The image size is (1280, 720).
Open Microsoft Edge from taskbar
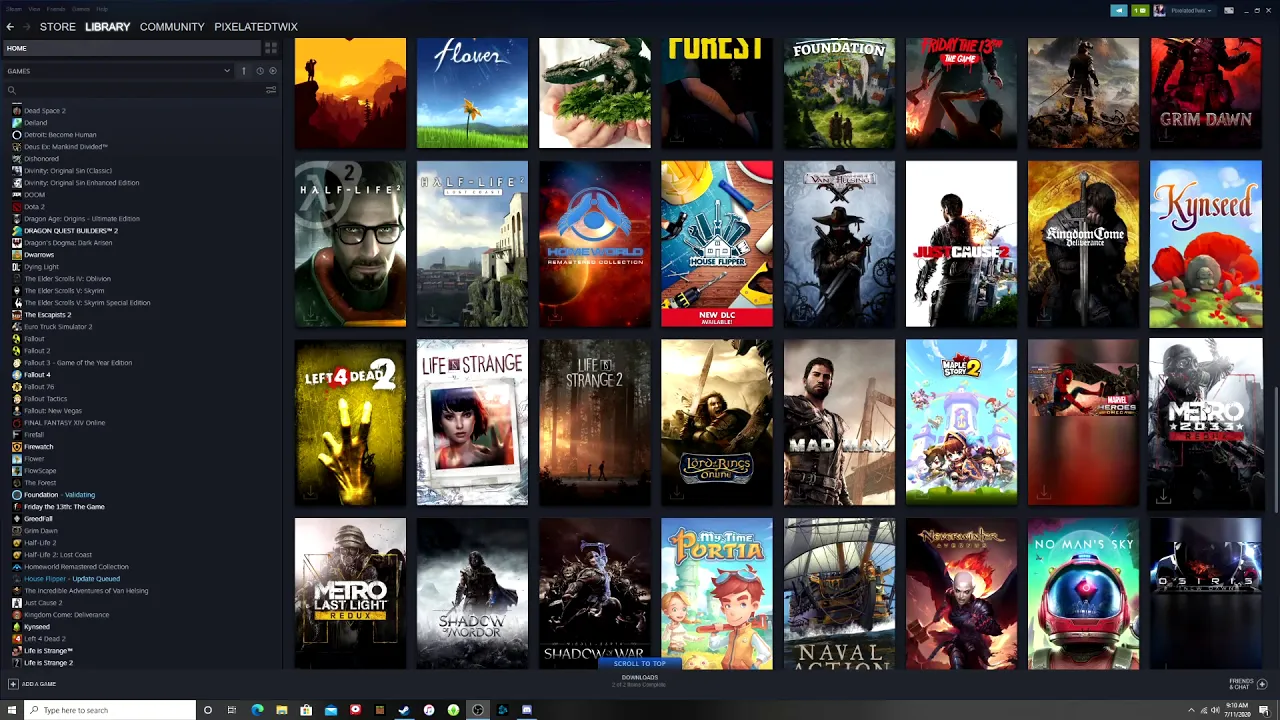(x=257, y=710)
